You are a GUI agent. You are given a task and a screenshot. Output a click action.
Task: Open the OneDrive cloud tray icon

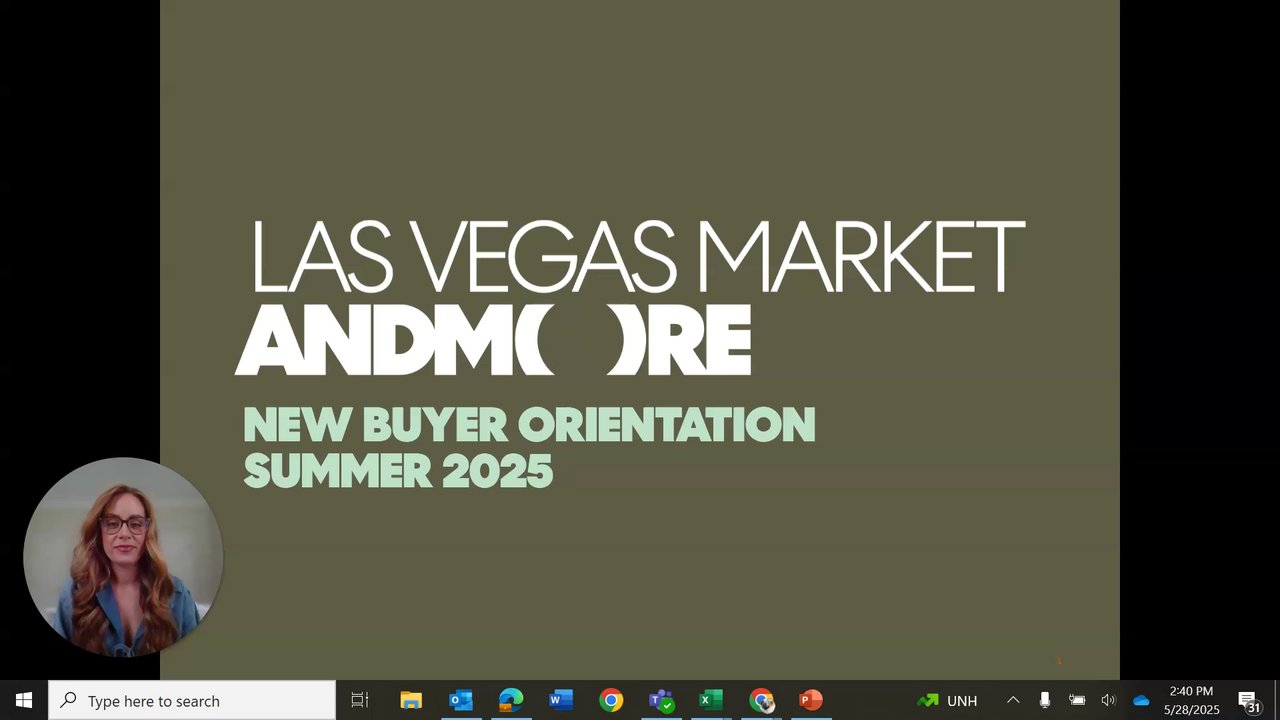[x=1141, y=700]
